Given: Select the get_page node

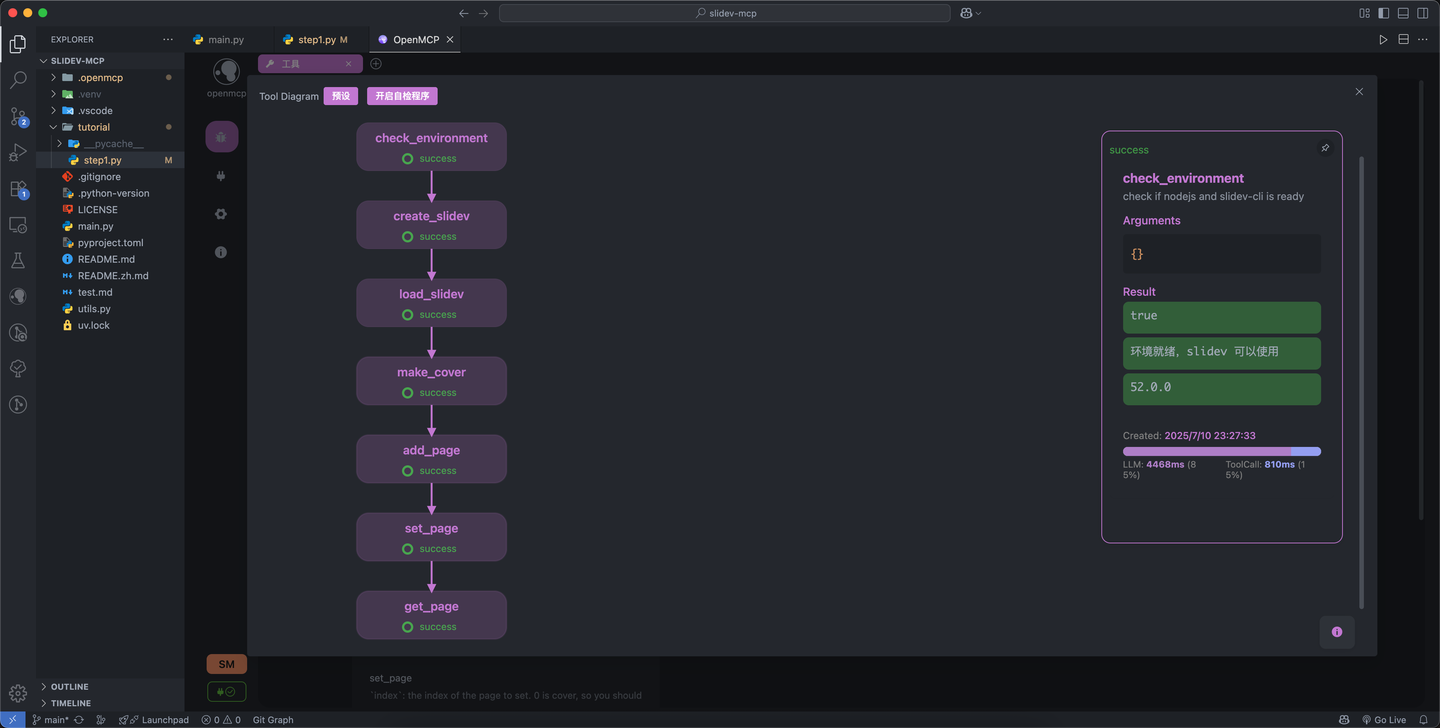Looking at the screenshot, I should click(x=431, y=615).
